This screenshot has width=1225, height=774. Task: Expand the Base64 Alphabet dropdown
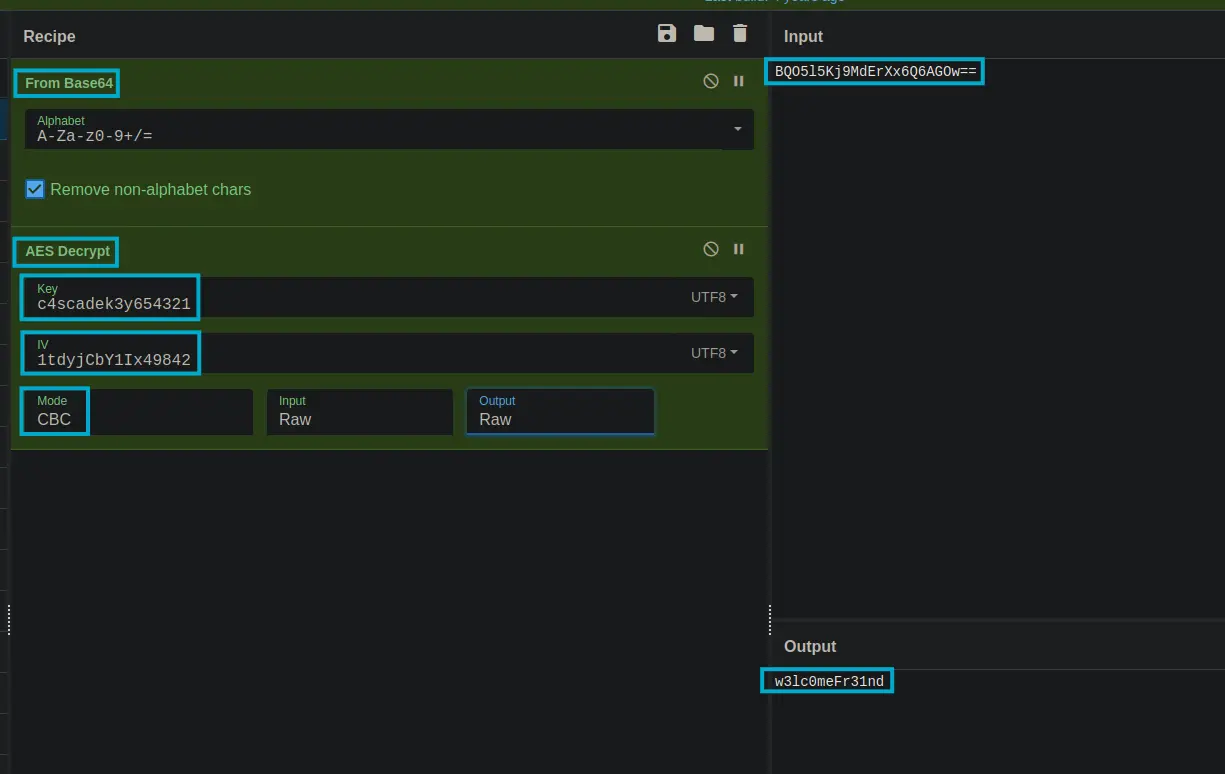[x=737, y=129]
